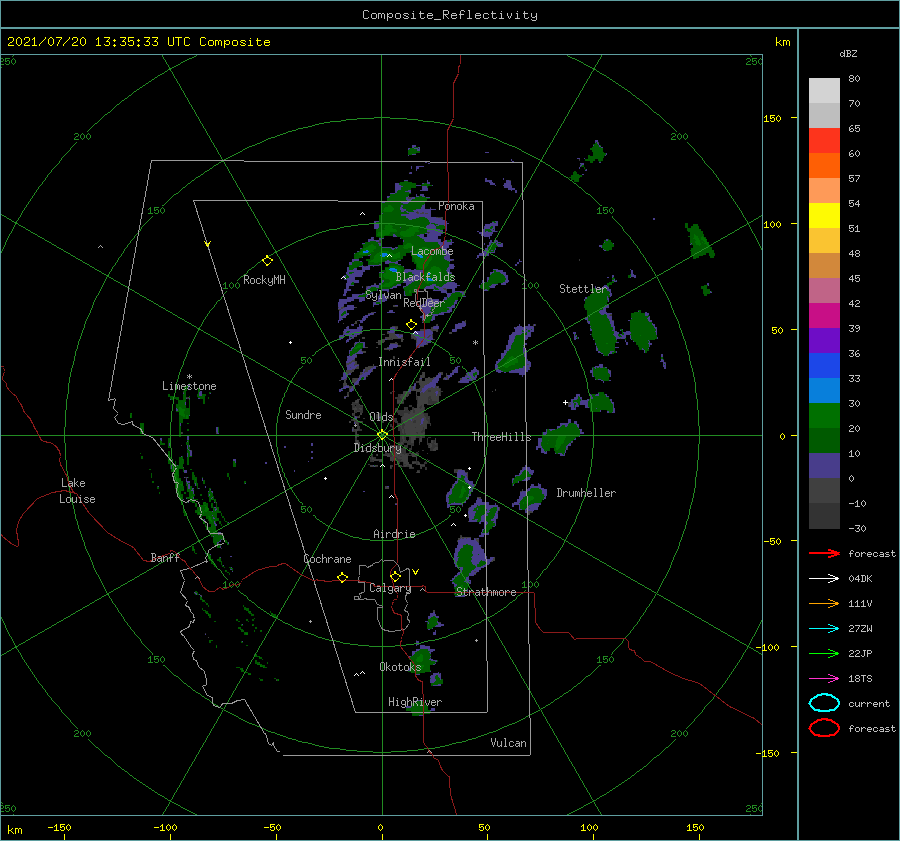Click the Stettler town label
Screen dimensions: 900x841
tap(583, 289)
